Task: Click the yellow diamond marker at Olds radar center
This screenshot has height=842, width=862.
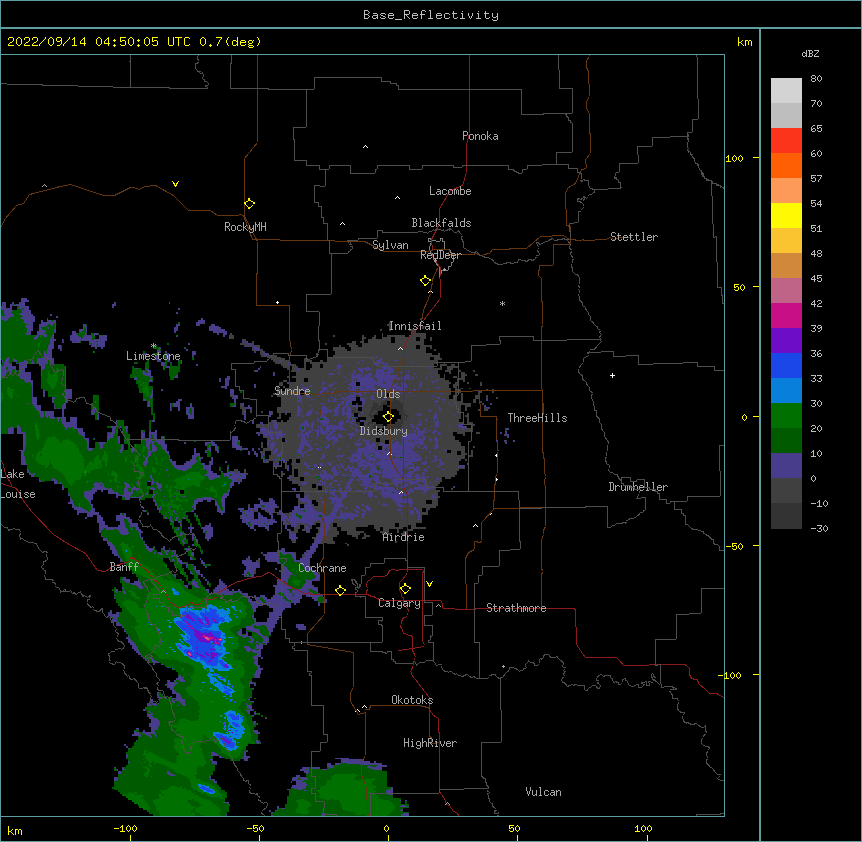Action: click(x=388, y=417)
